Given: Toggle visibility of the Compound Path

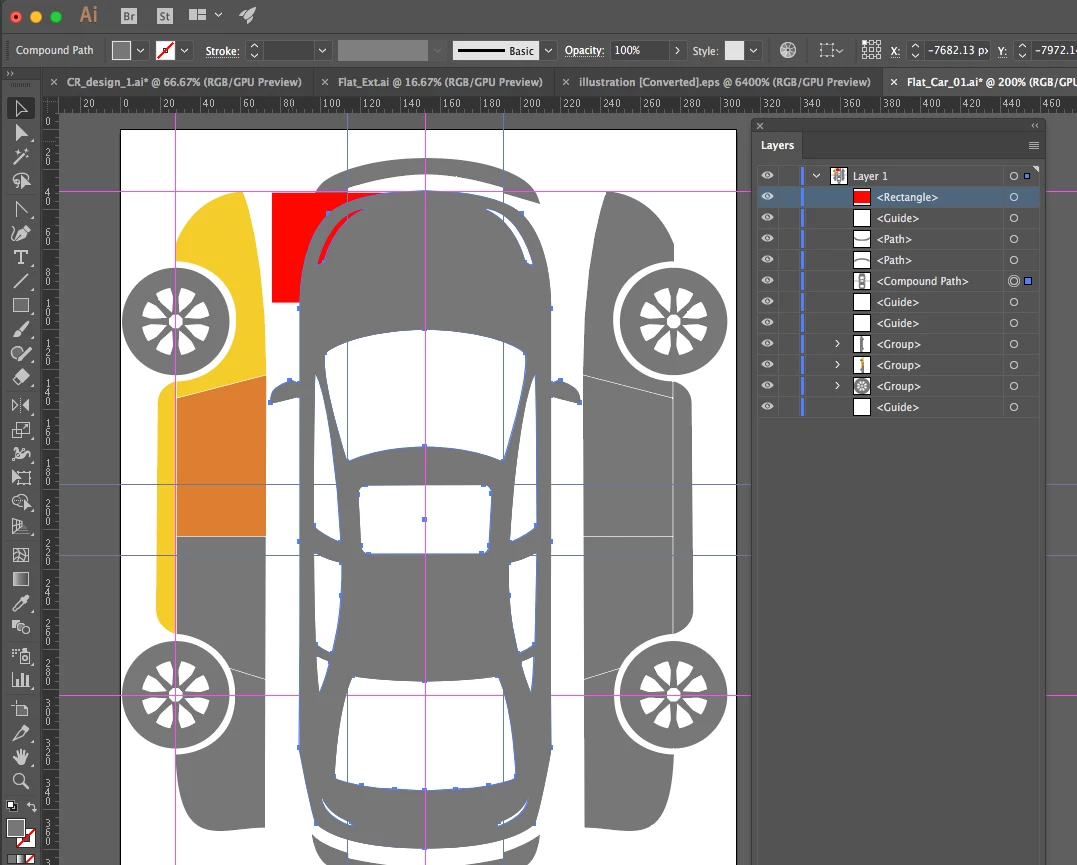Looking at the screenshot, I should [x=767, y=281].
